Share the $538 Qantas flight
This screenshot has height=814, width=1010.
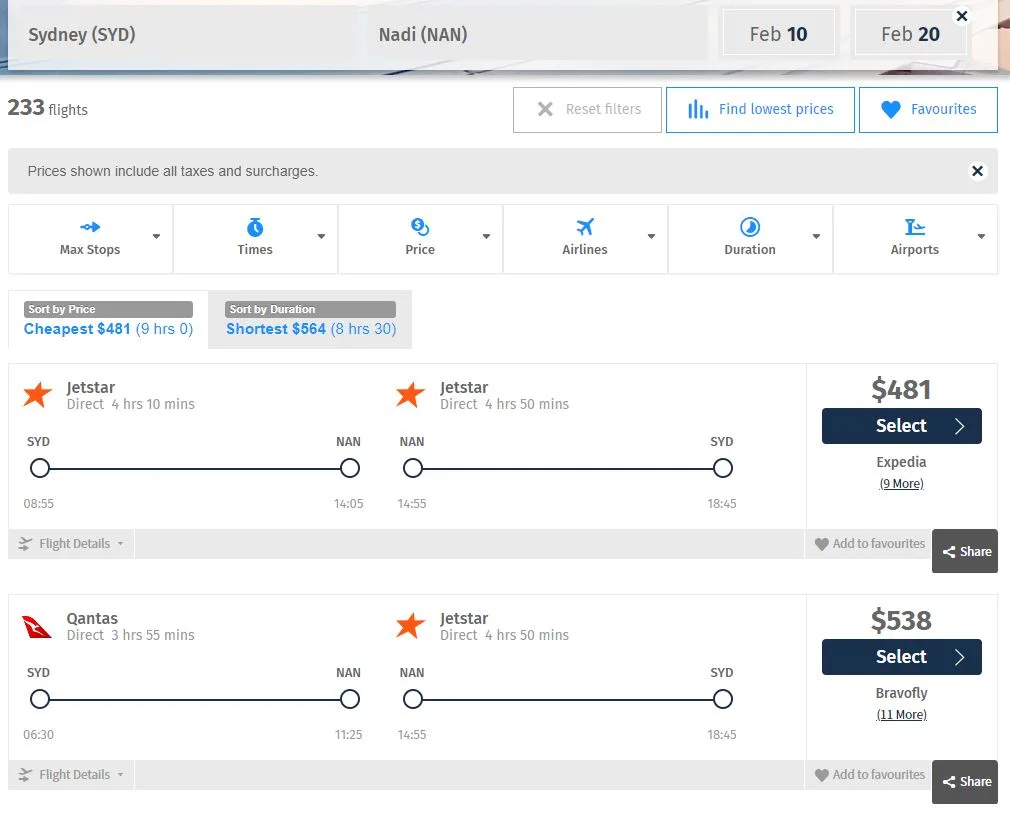point(965,782)
